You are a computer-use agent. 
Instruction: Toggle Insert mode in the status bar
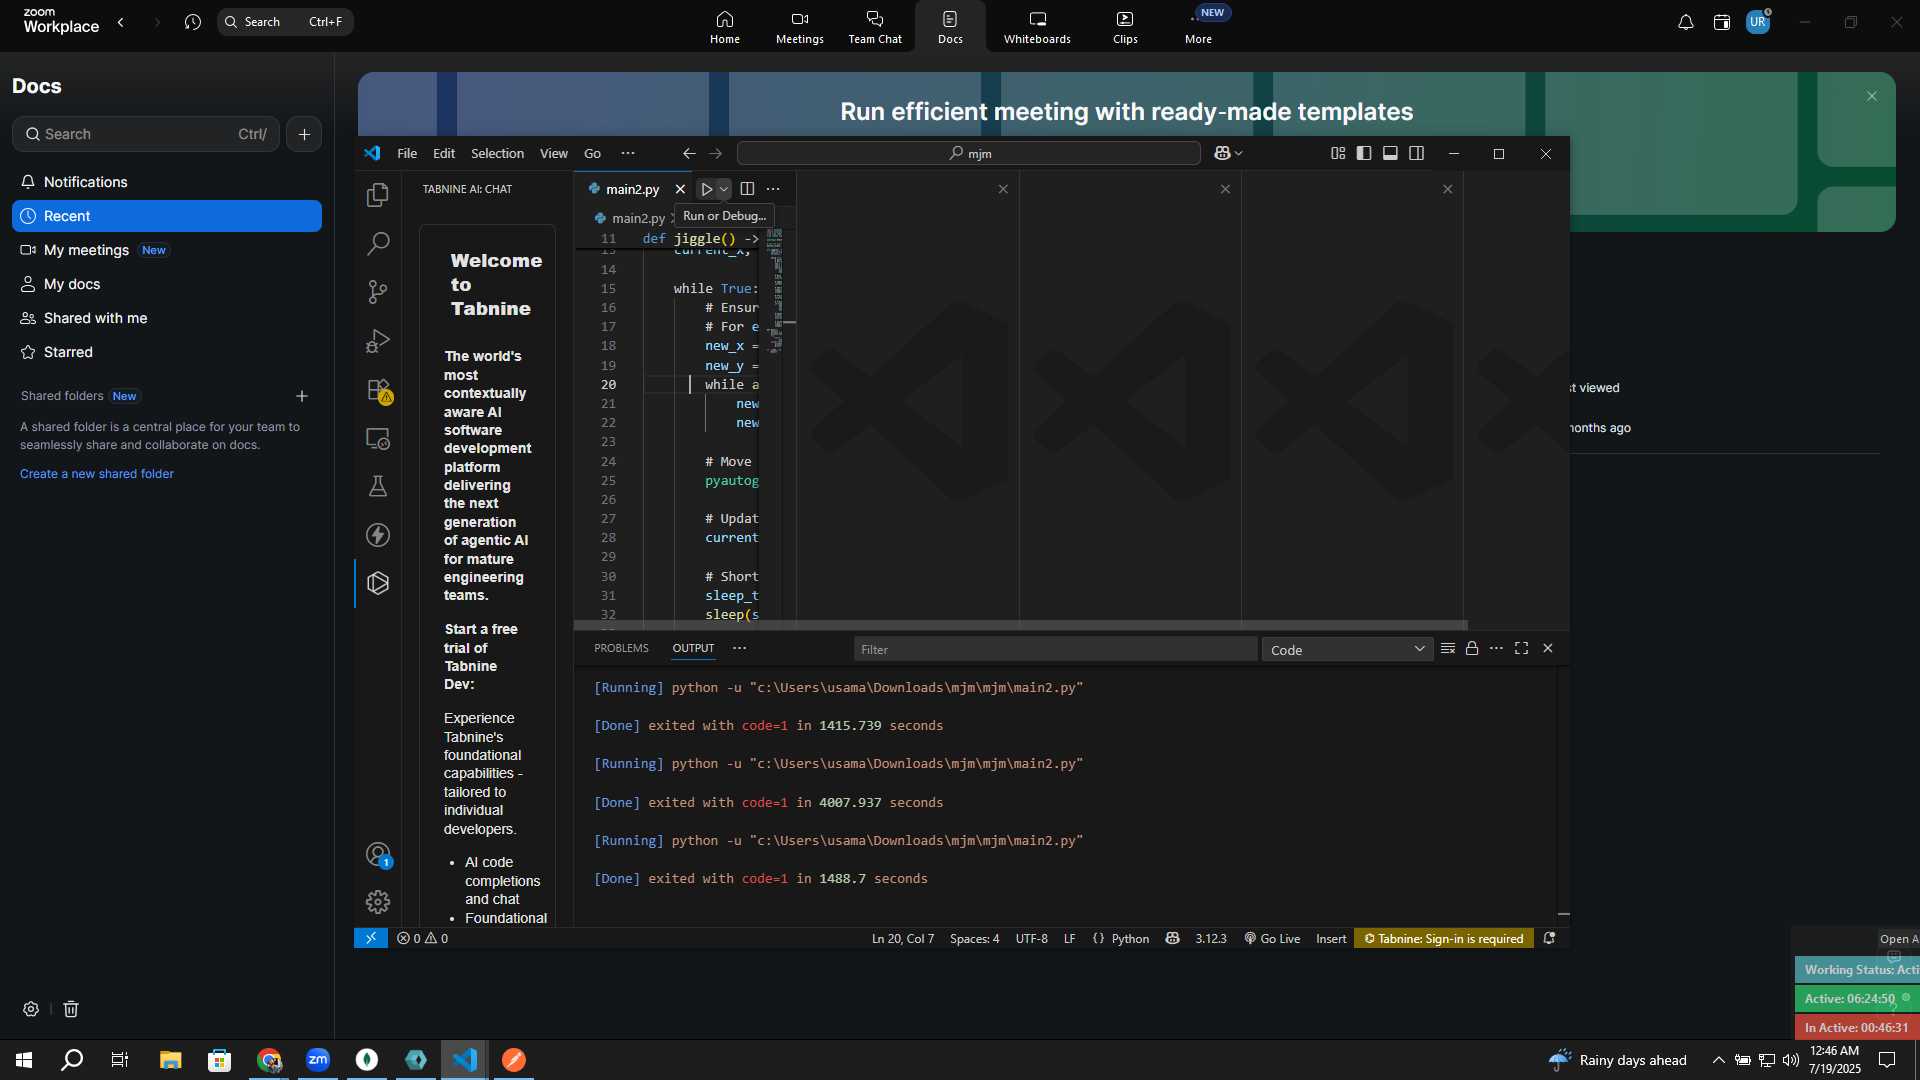pos(1331,938)
